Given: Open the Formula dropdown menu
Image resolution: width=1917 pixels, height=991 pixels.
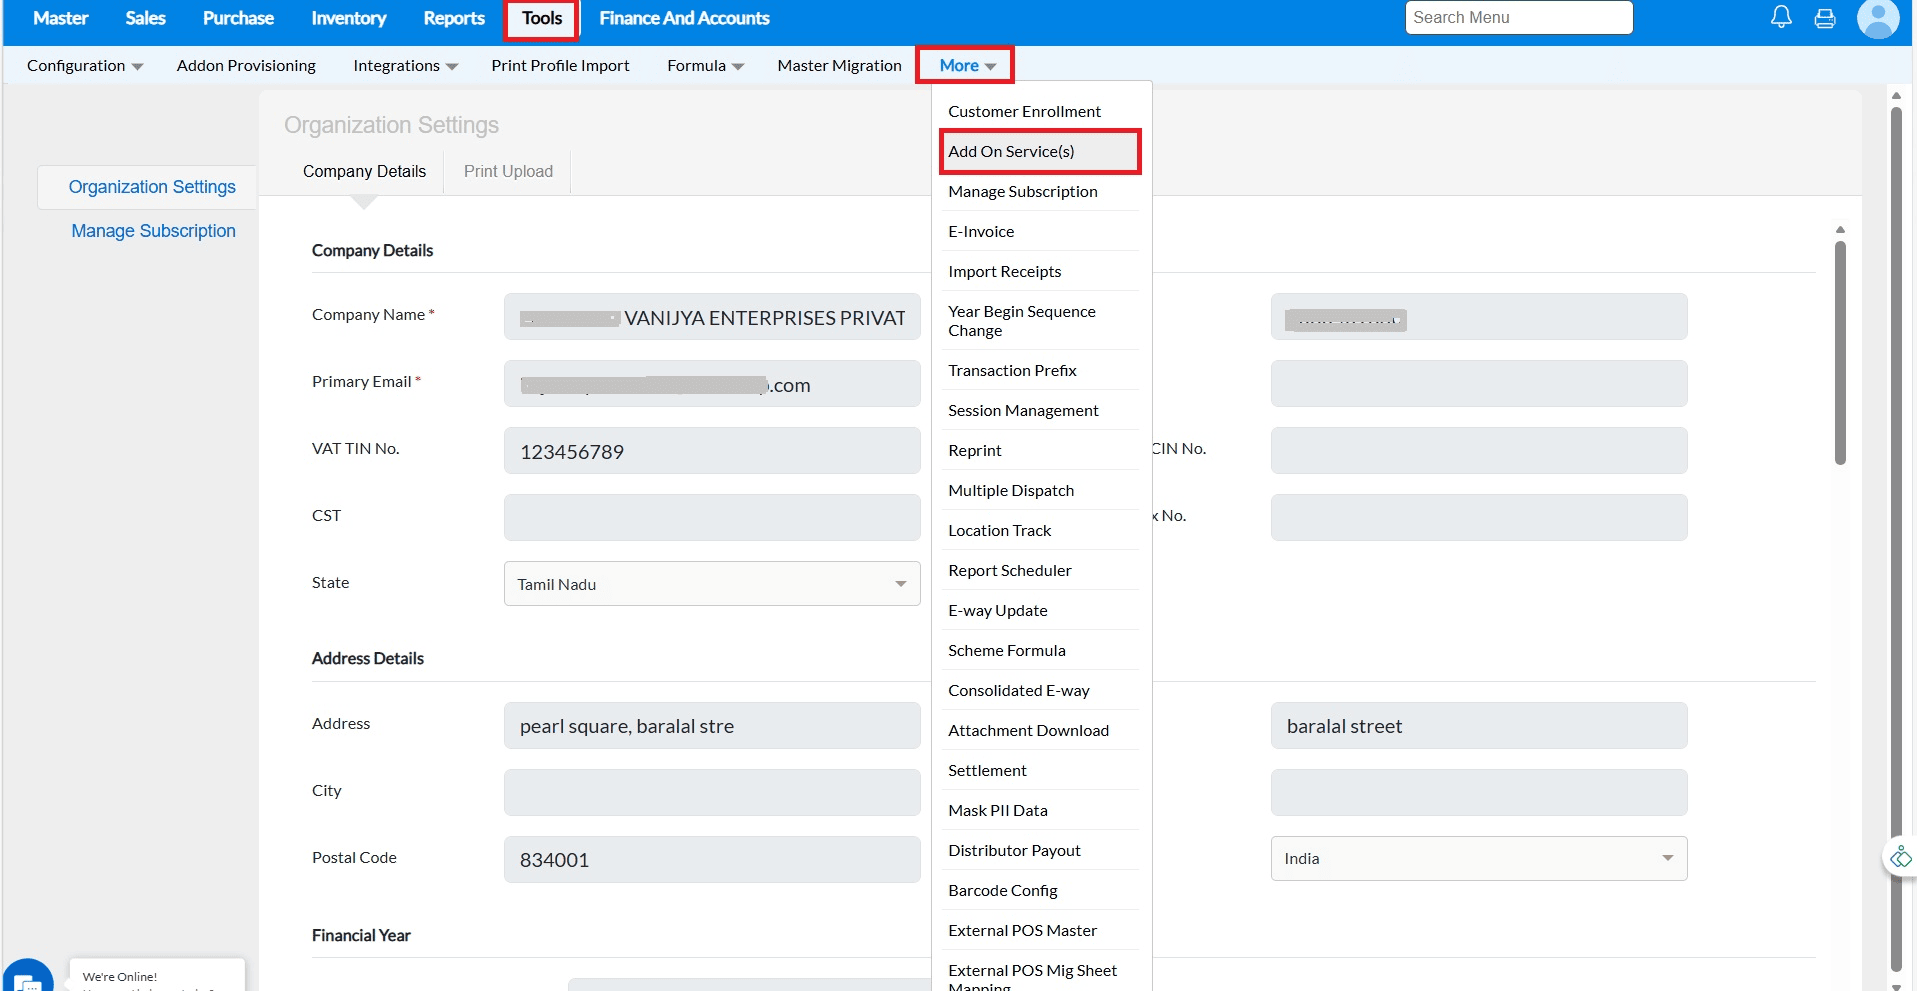Looking at the screenshot, I should click(705, 66).
